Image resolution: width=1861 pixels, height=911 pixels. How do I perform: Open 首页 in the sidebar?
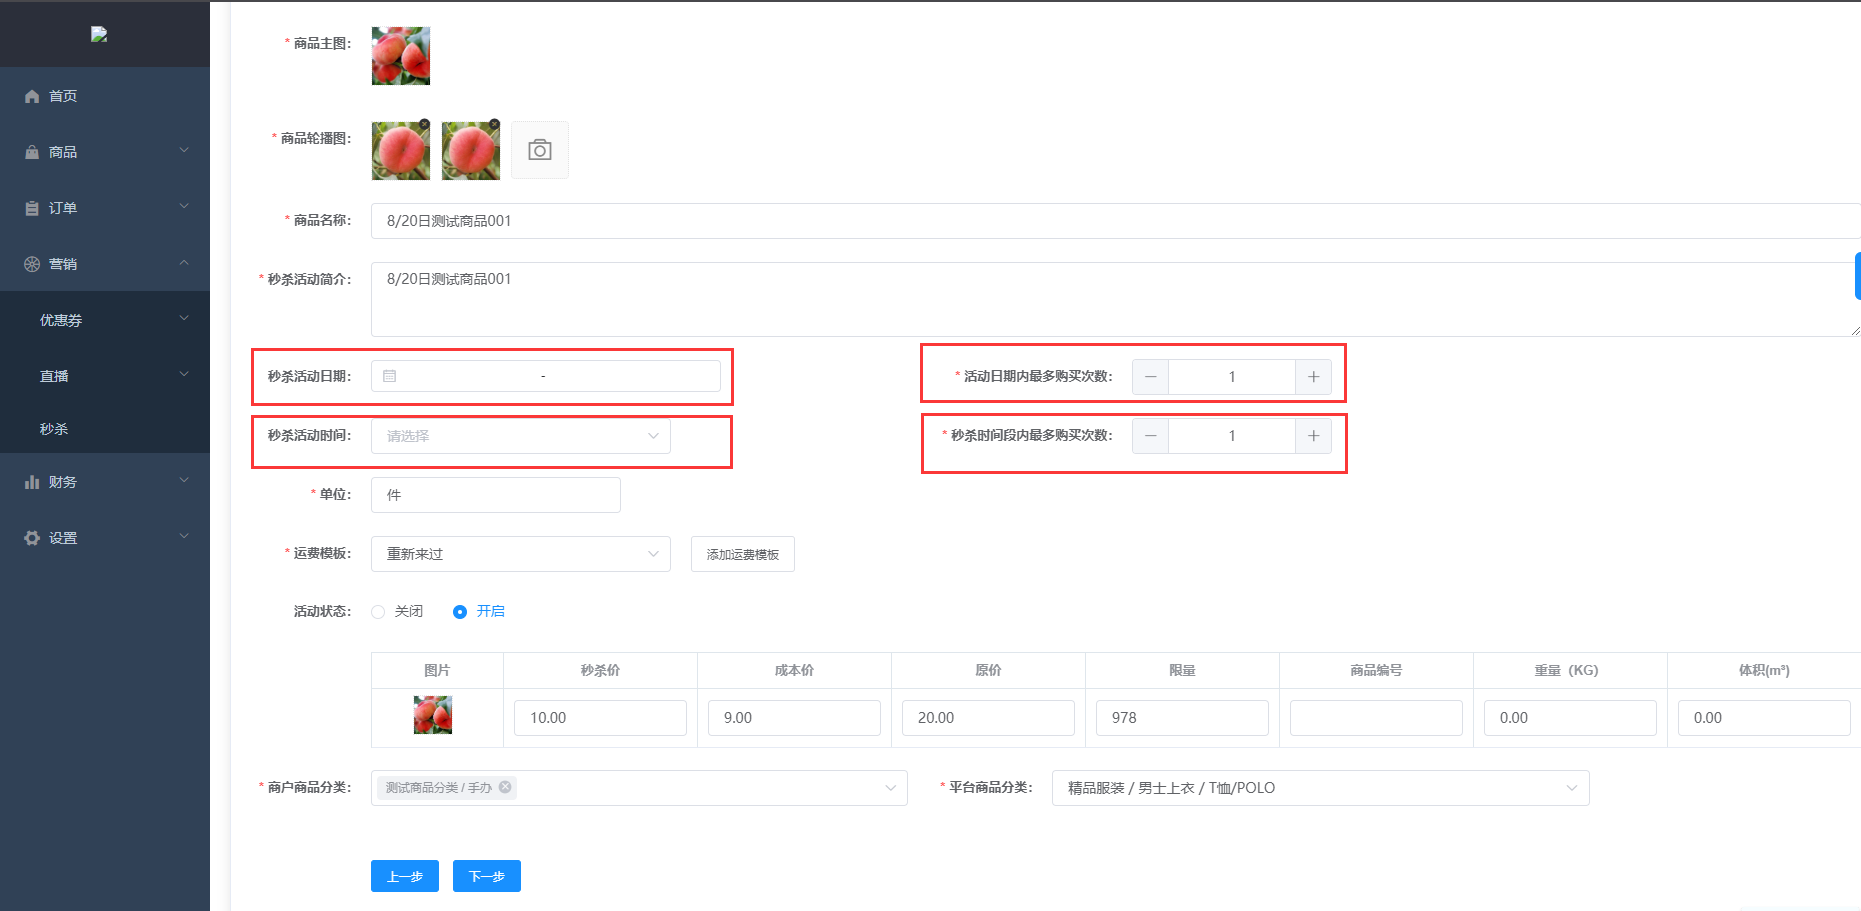pos(63,96)
